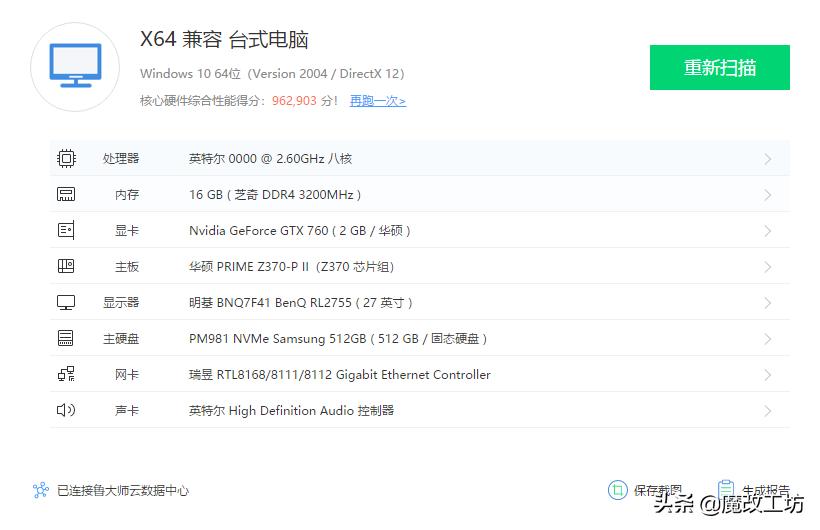The width and height of the screenshot is (820, 530).
Task: Click the 显示器 monitor icon
Action: pos(66,302)
